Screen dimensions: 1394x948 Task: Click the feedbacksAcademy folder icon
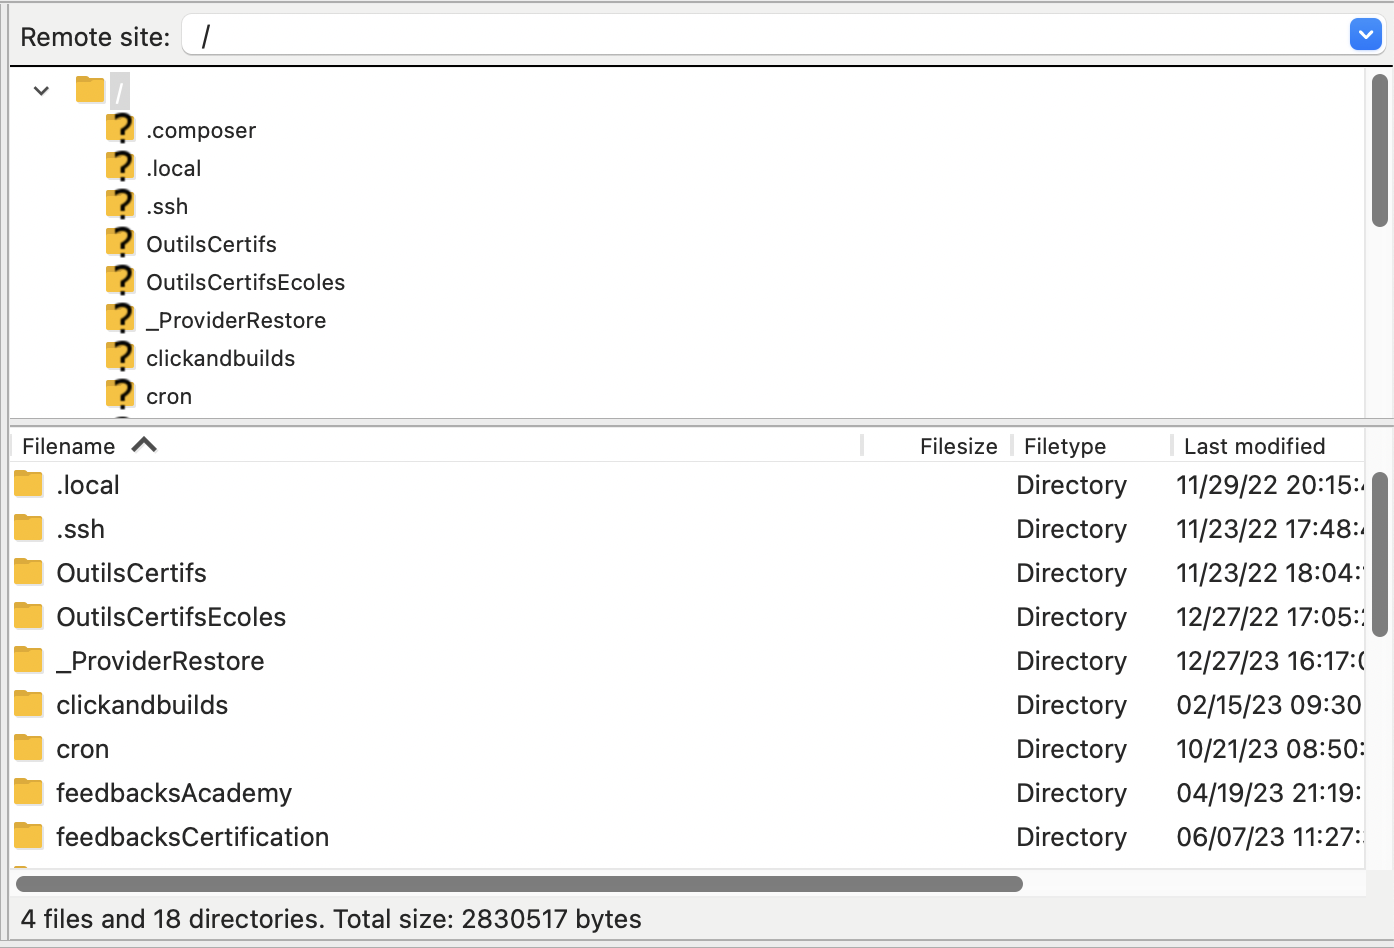tap(27, 791)
